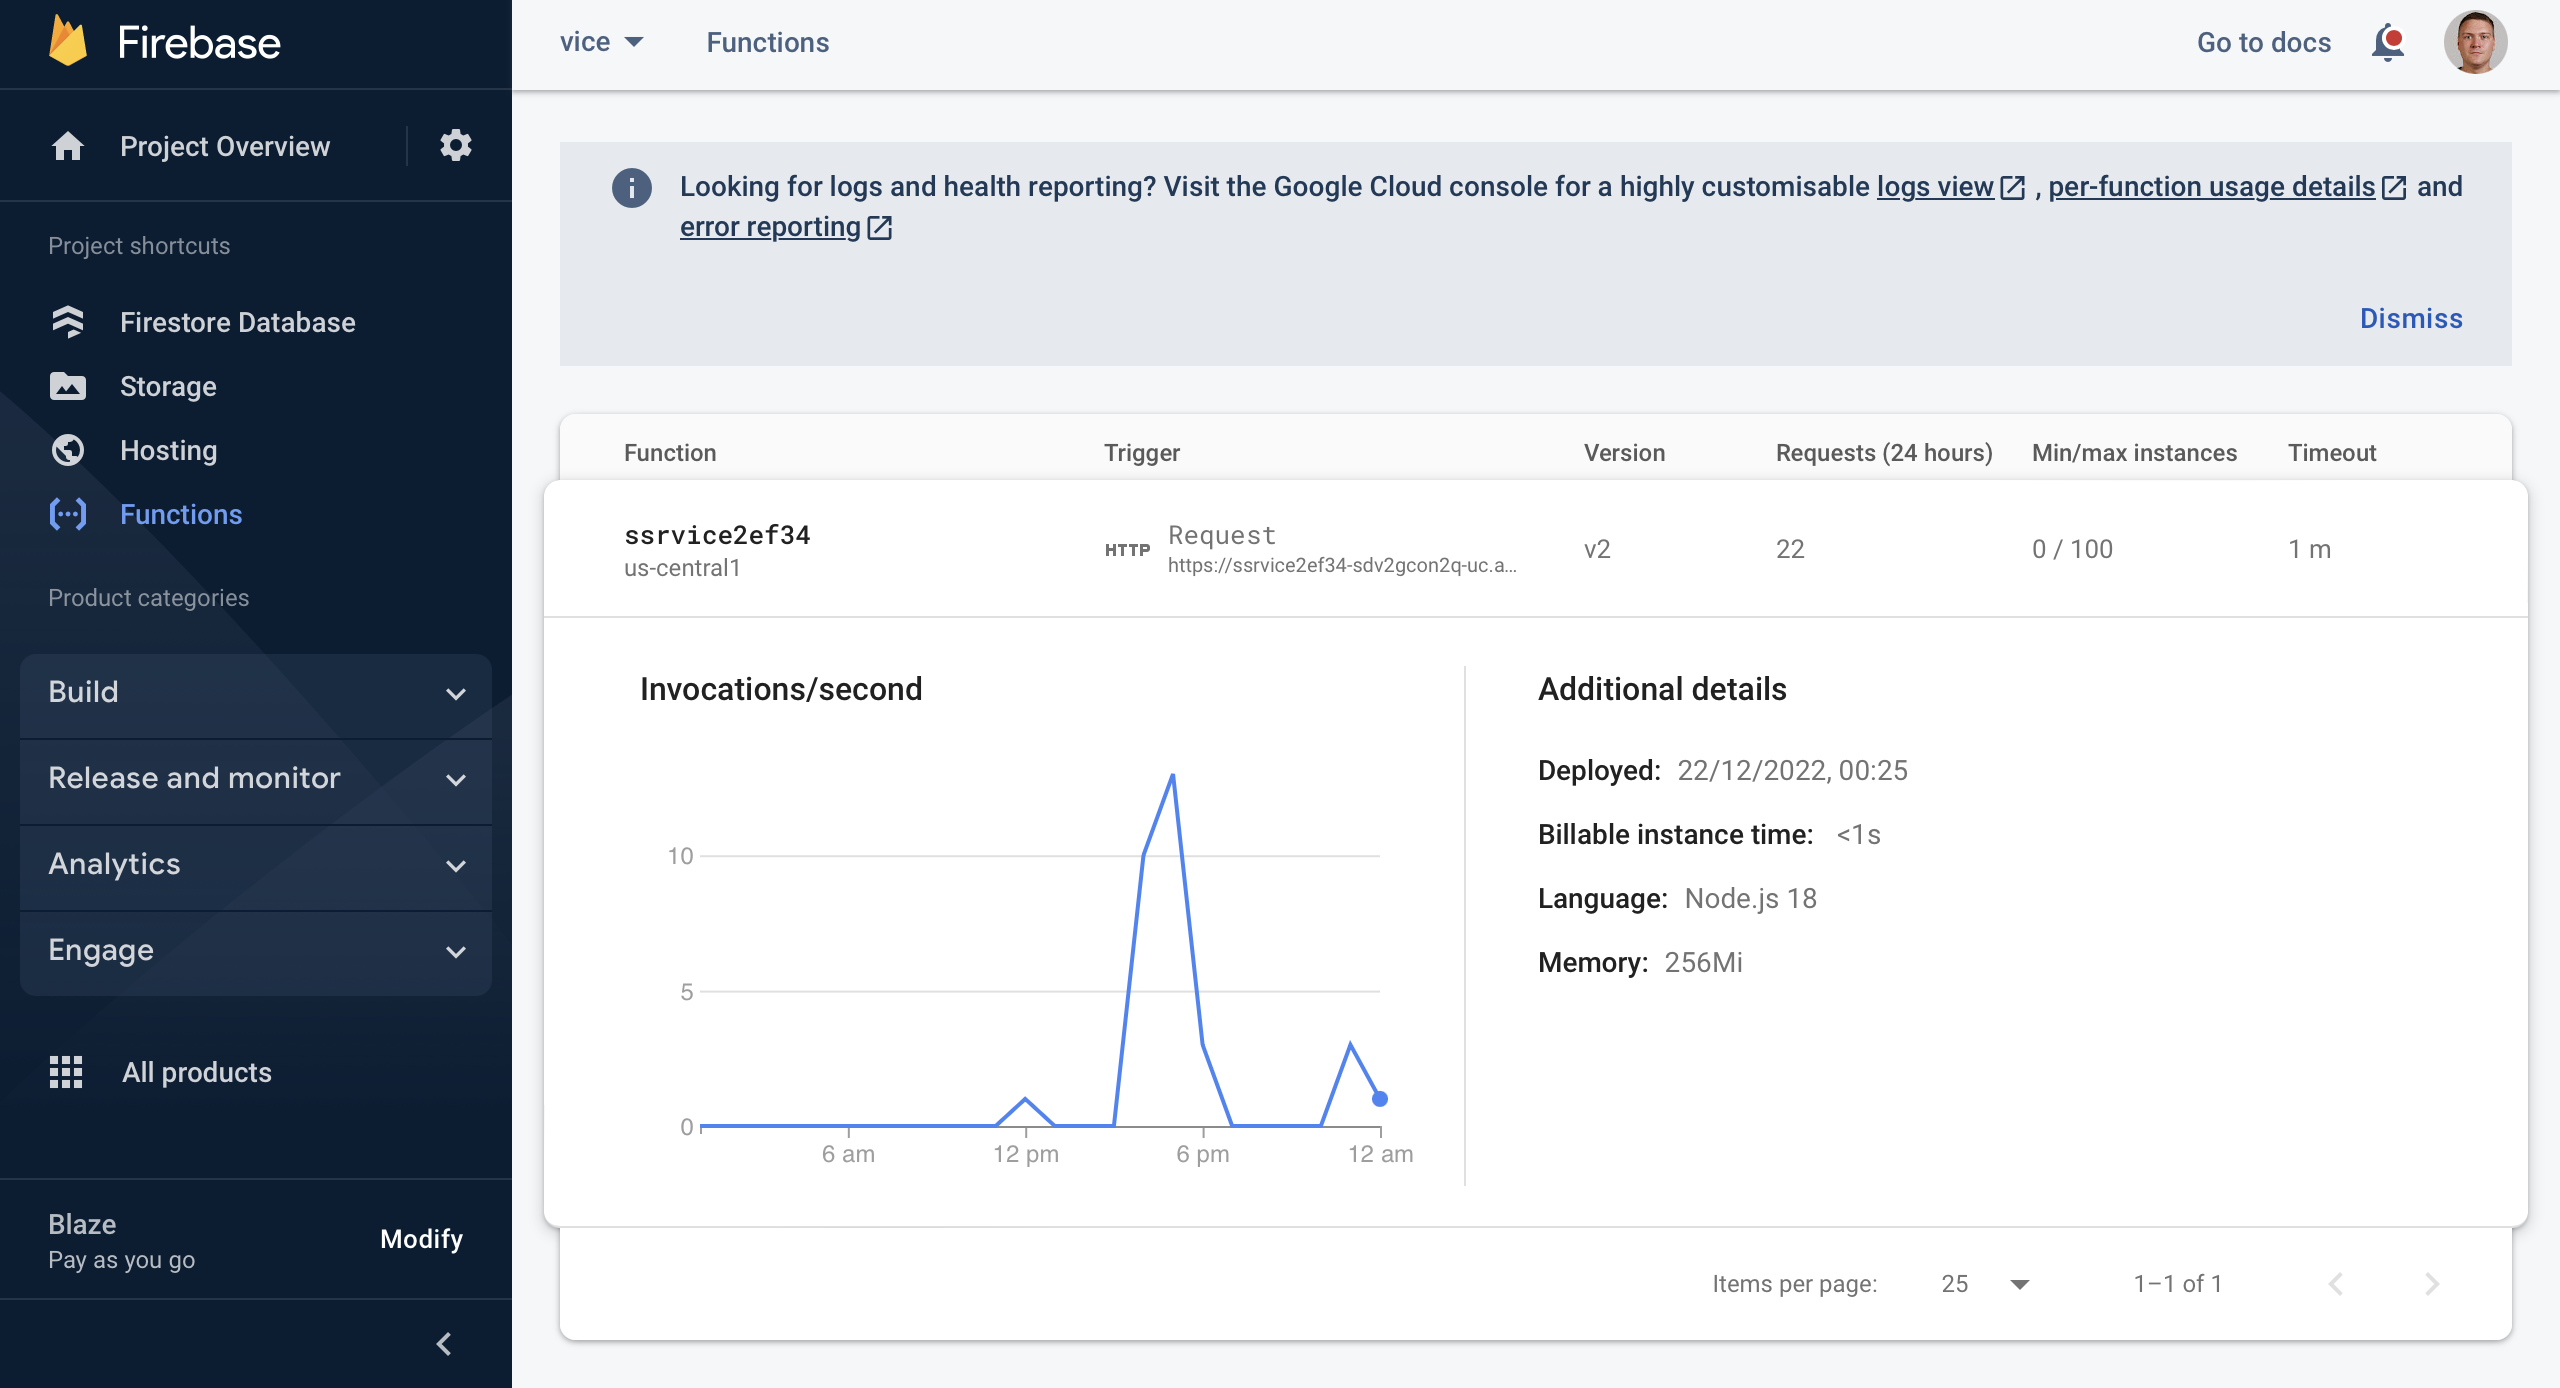The width and height of the screenshot is (2560, 1388).
Task: Open project settings gear icon
Action: [x=456, y=146]
